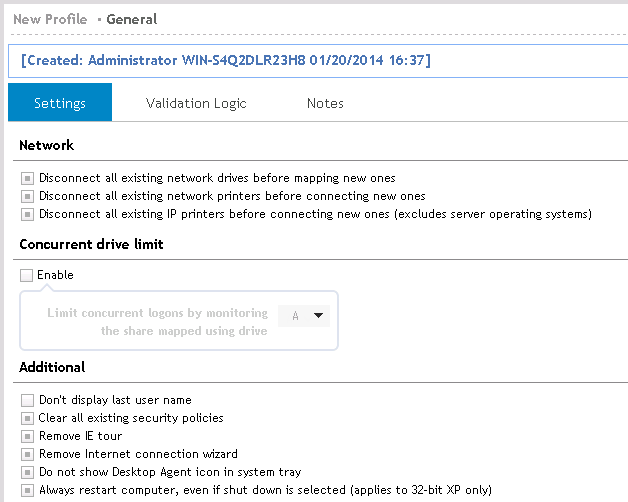Image resolution: width=628 pixels, height=502 pixels.
Task: Open the Notes tab
Action: coord(325,103)
